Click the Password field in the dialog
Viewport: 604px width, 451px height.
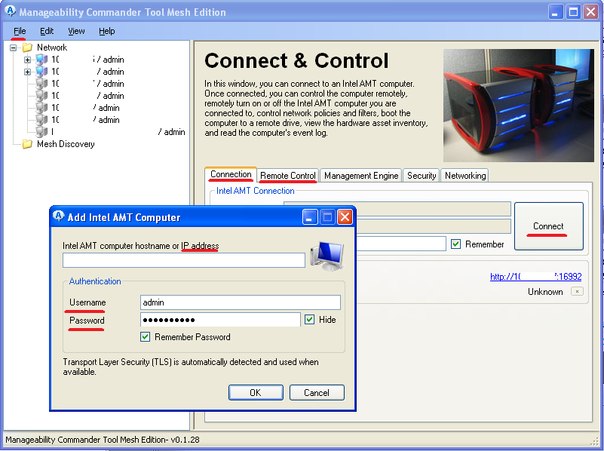[220, 320]
